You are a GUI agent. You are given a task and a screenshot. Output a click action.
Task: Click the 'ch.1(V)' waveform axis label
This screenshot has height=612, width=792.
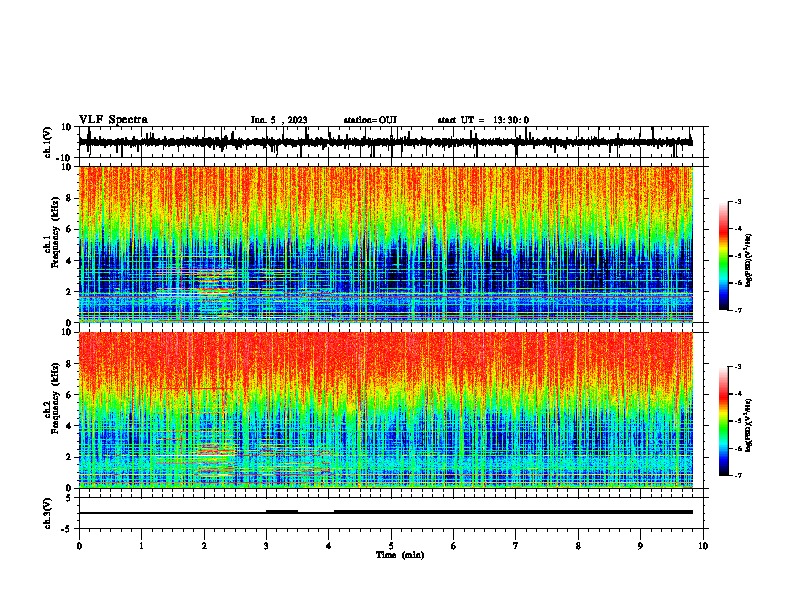click(x=48, y=142)
